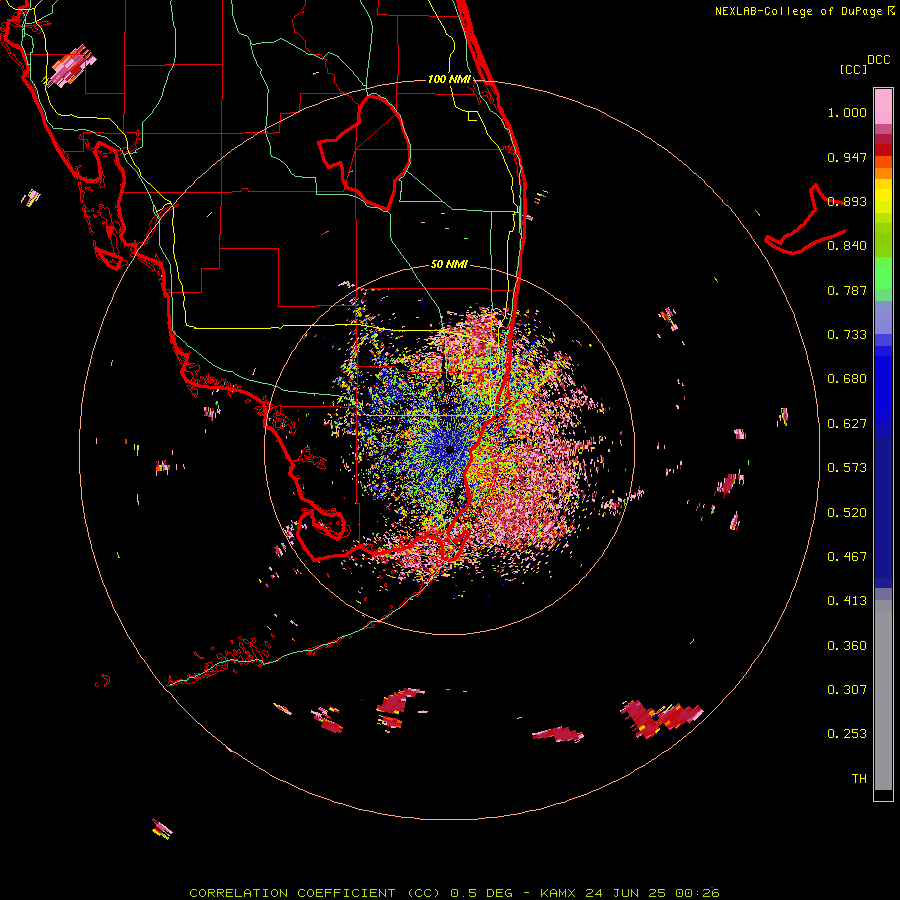The height and width of the screenshot is (900, 900).
Task: Pick the yellow color bar segment
Action: click(x=883, y=196)
